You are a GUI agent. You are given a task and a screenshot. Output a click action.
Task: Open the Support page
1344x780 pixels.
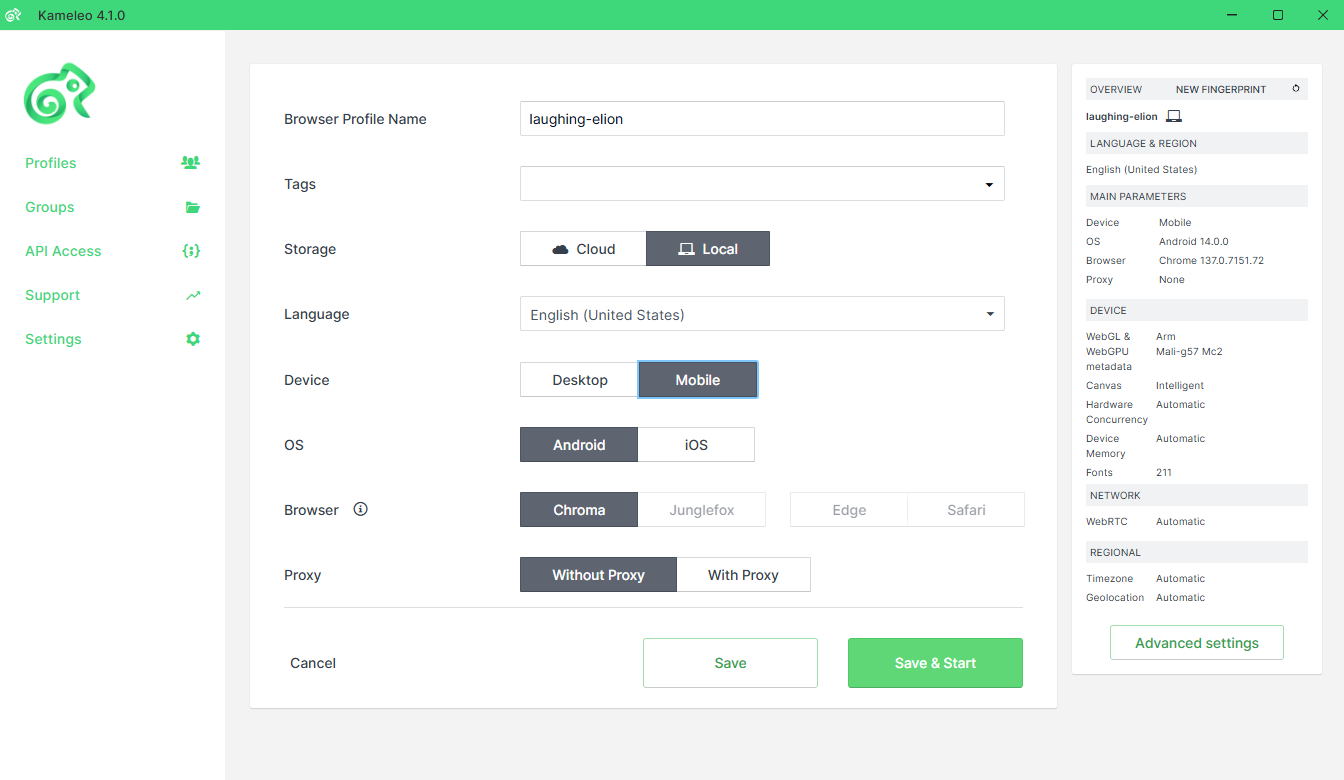[x=52, y=295]
